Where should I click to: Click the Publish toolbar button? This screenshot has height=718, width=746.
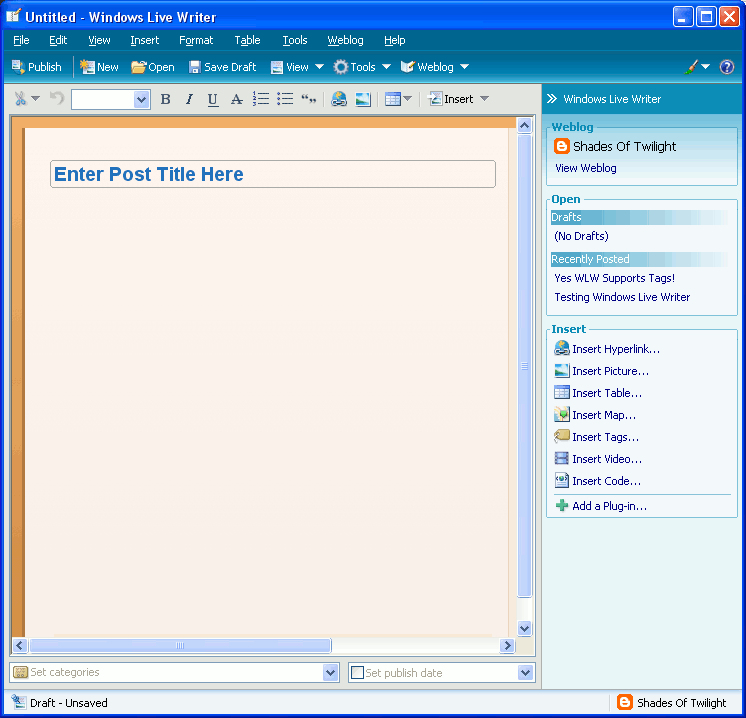click(37, 67)
